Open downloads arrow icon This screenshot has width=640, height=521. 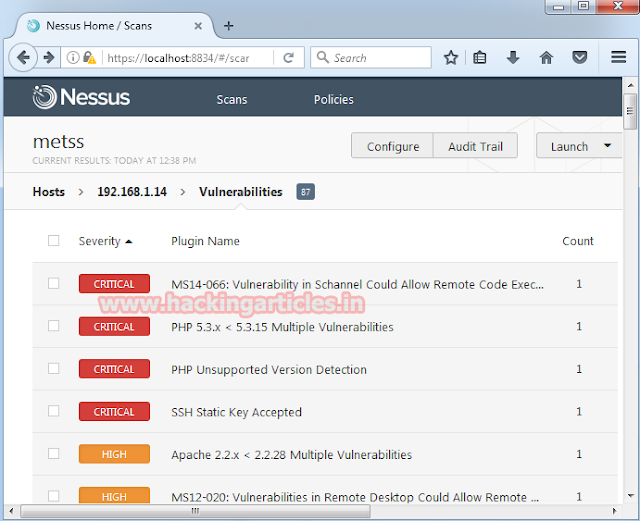click(x=513, y=58)
